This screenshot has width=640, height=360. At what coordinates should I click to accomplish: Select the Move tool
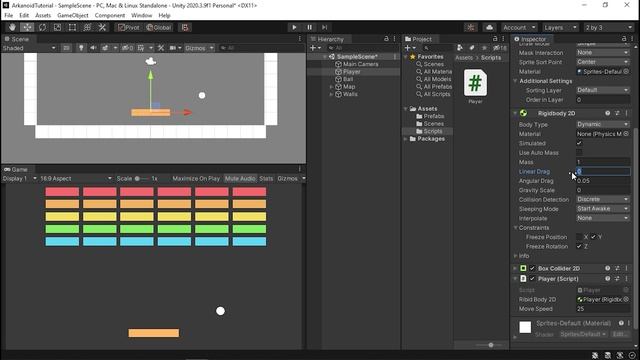[27, 27]
